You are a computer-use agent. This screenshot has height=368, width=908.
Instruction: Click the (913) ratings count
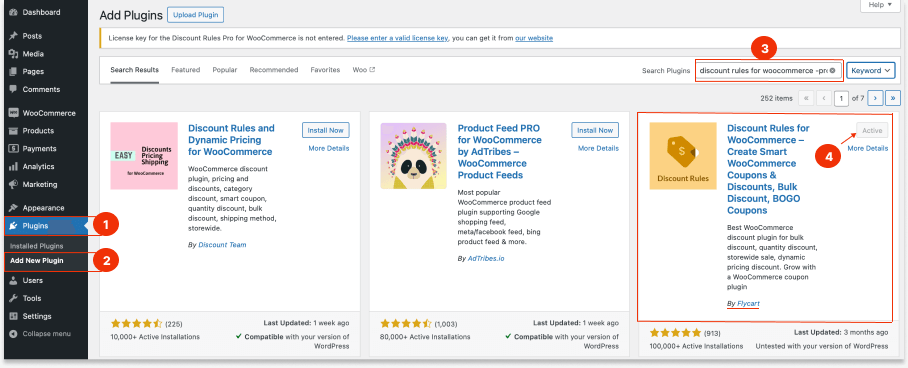[x=713, y=333]
